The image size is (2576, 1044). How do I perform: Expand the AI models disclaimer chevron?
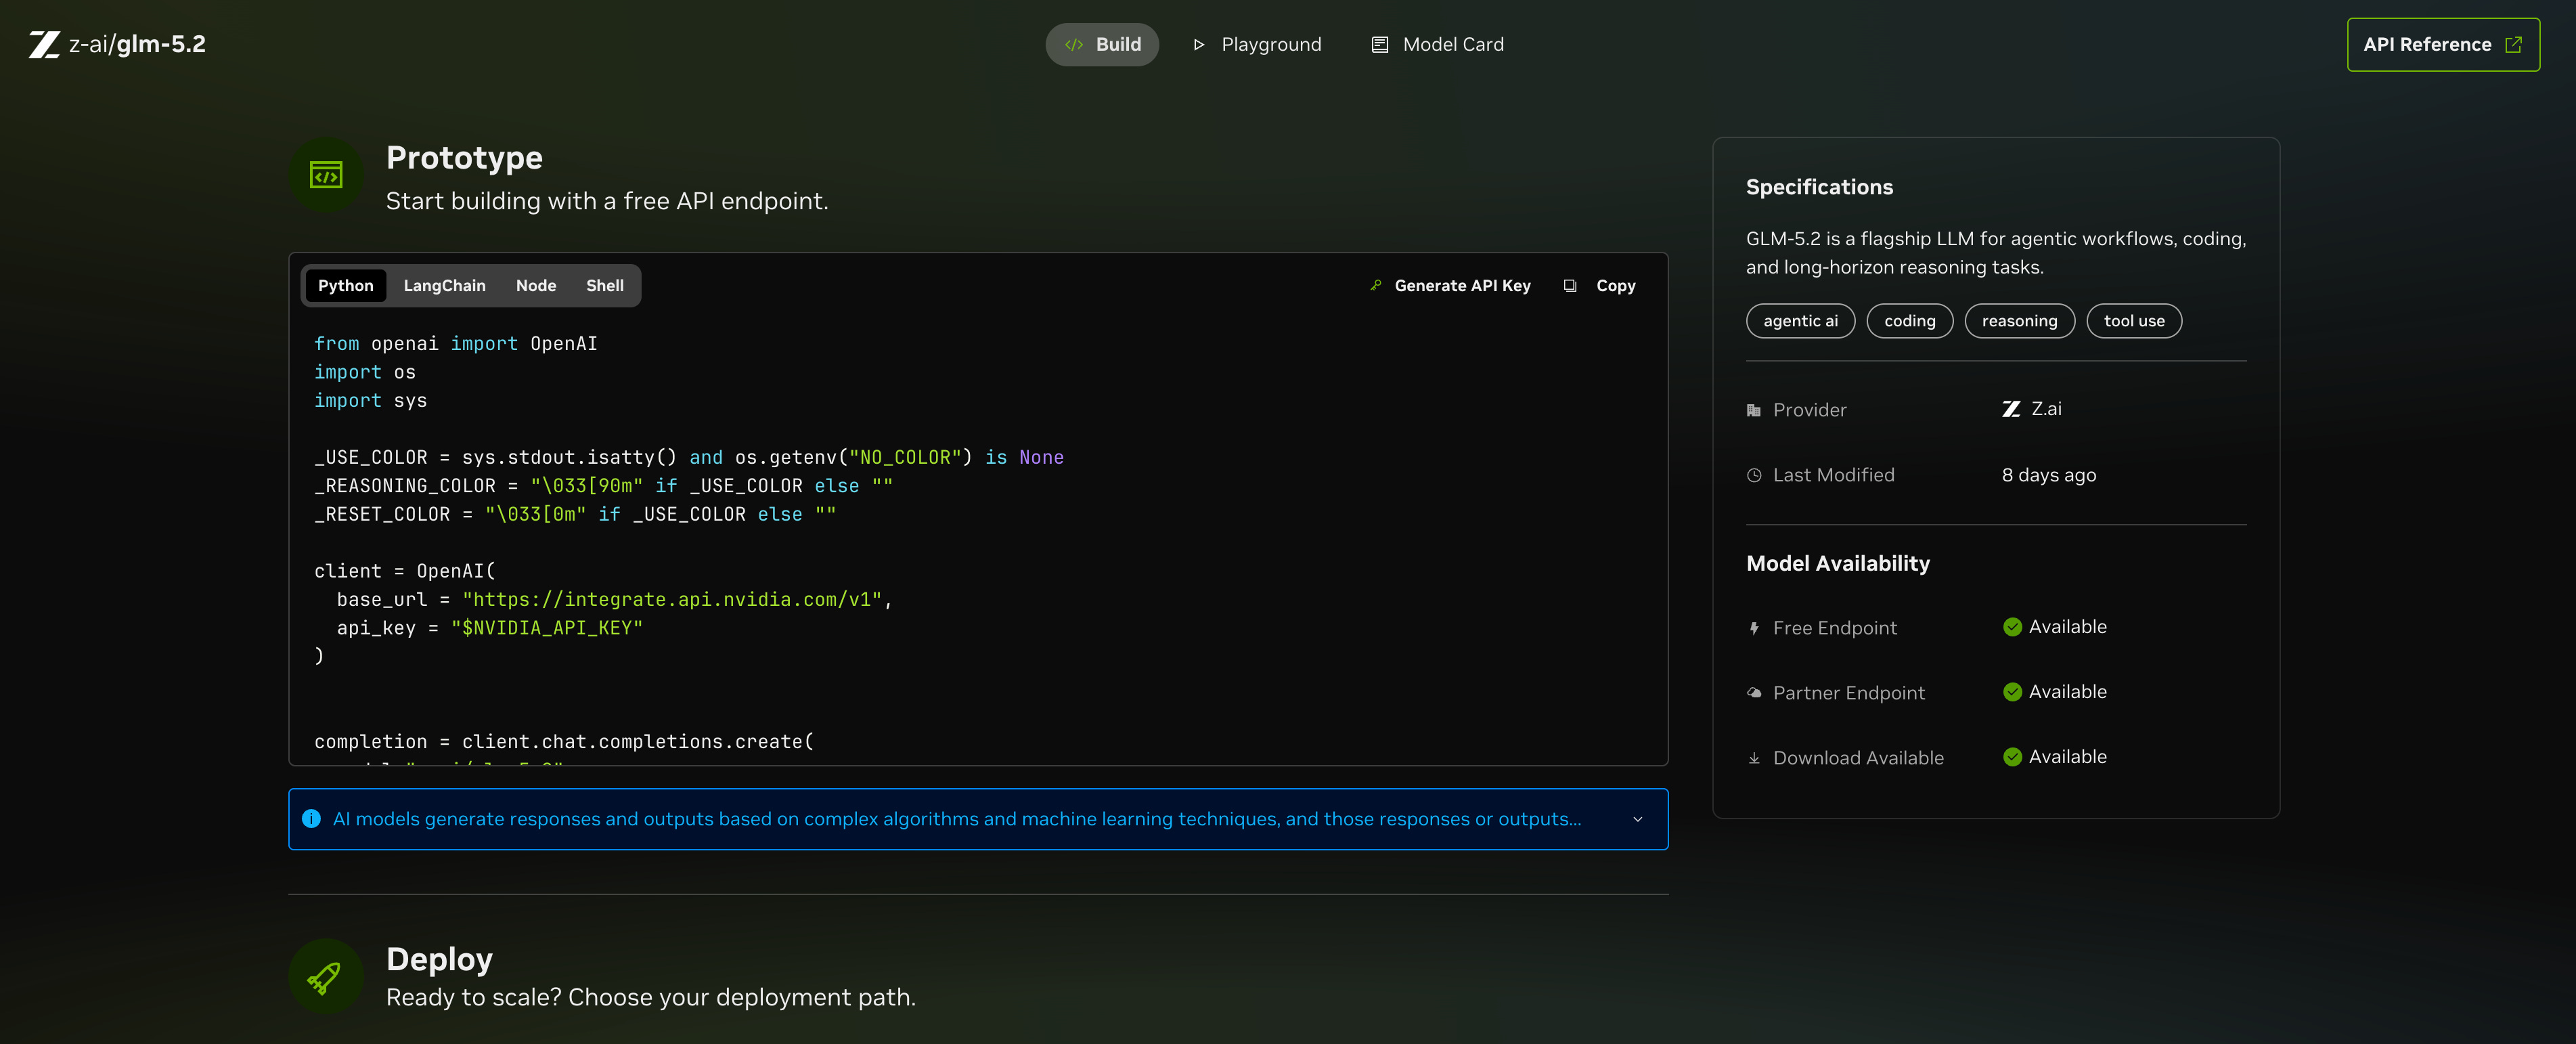[x=1638, y=820]
